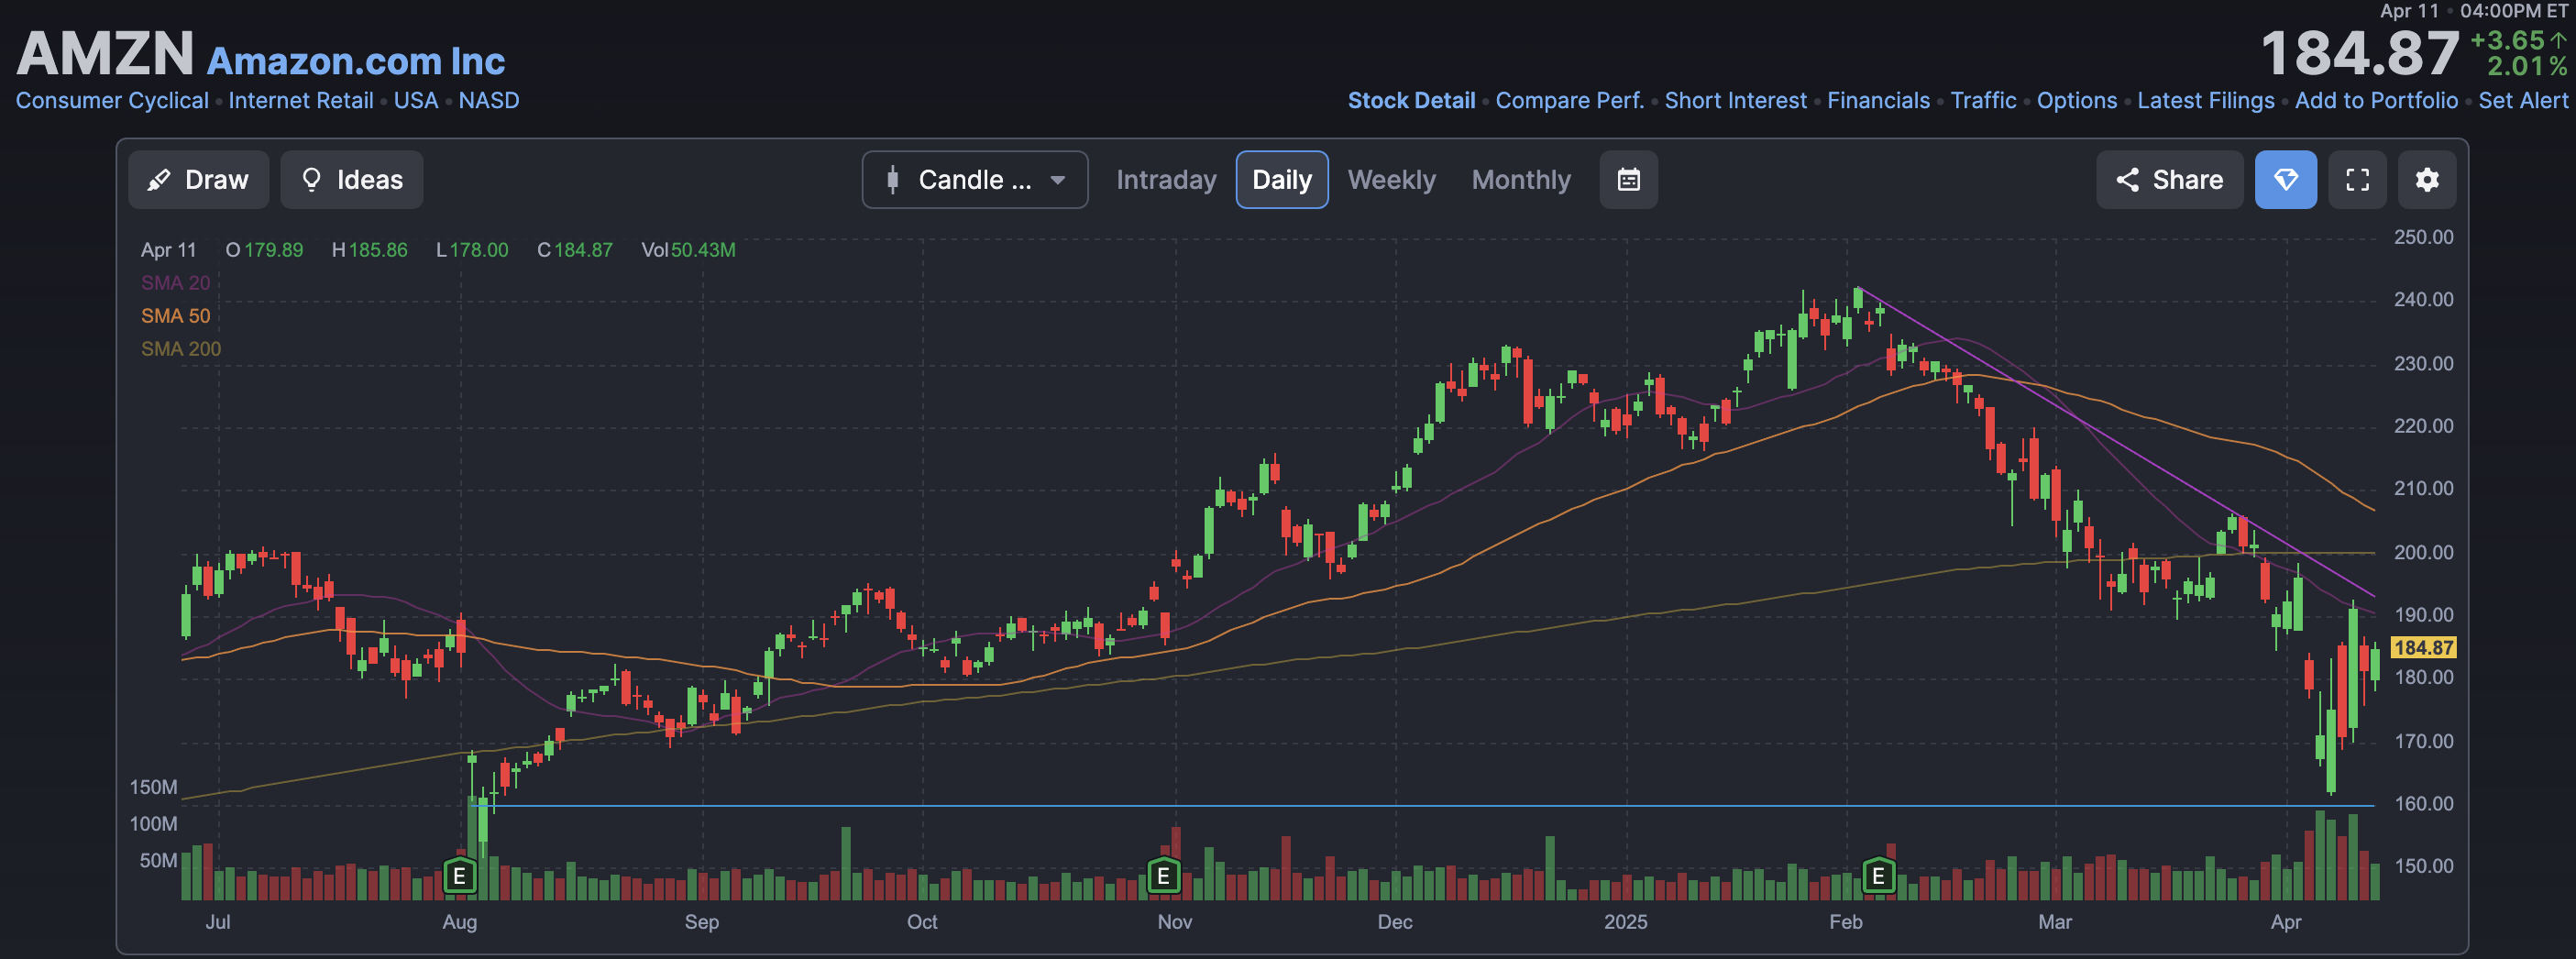Click the Apr 11 date label
This screenshot has height=959, width=2576.
point(169,250)
